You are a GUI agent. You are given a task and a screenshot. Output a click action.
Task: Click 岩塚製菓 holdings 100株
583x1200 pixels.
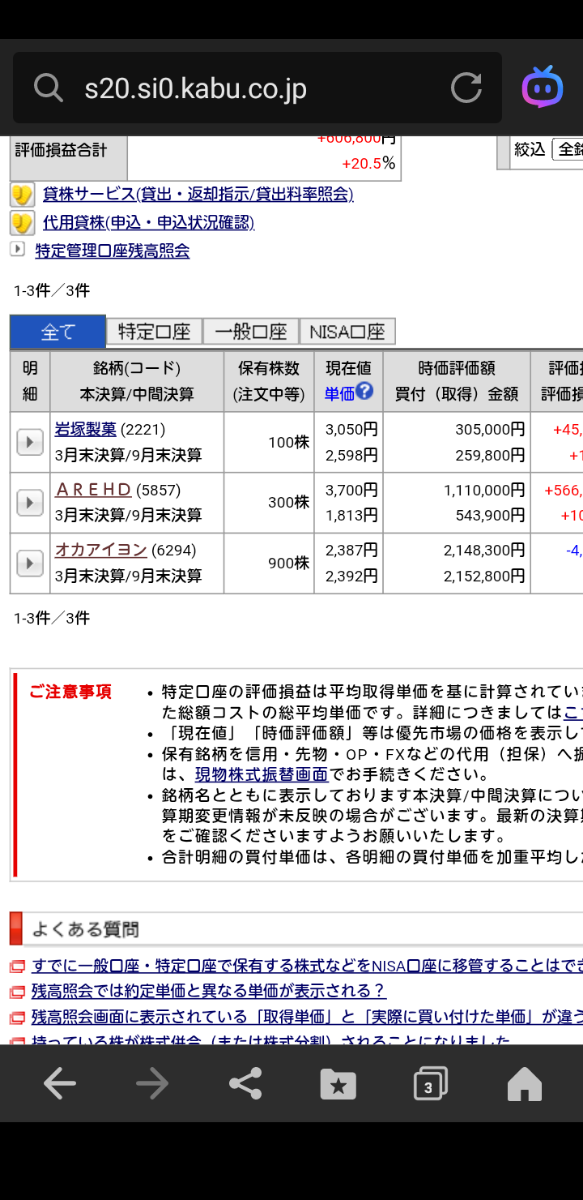coord(288,442)
